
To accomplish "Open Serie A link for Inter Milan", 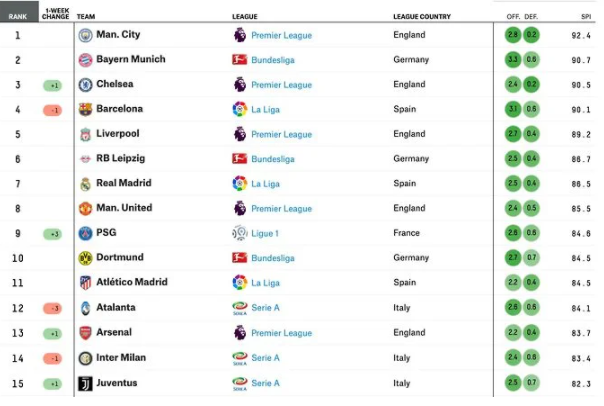I will coord(265,358).
